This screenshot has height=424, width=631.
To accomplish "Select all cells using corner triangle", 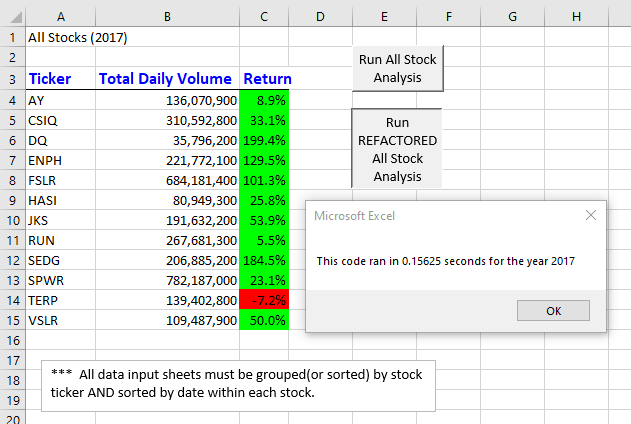I will pyautogui.click(x=14, y=16).
